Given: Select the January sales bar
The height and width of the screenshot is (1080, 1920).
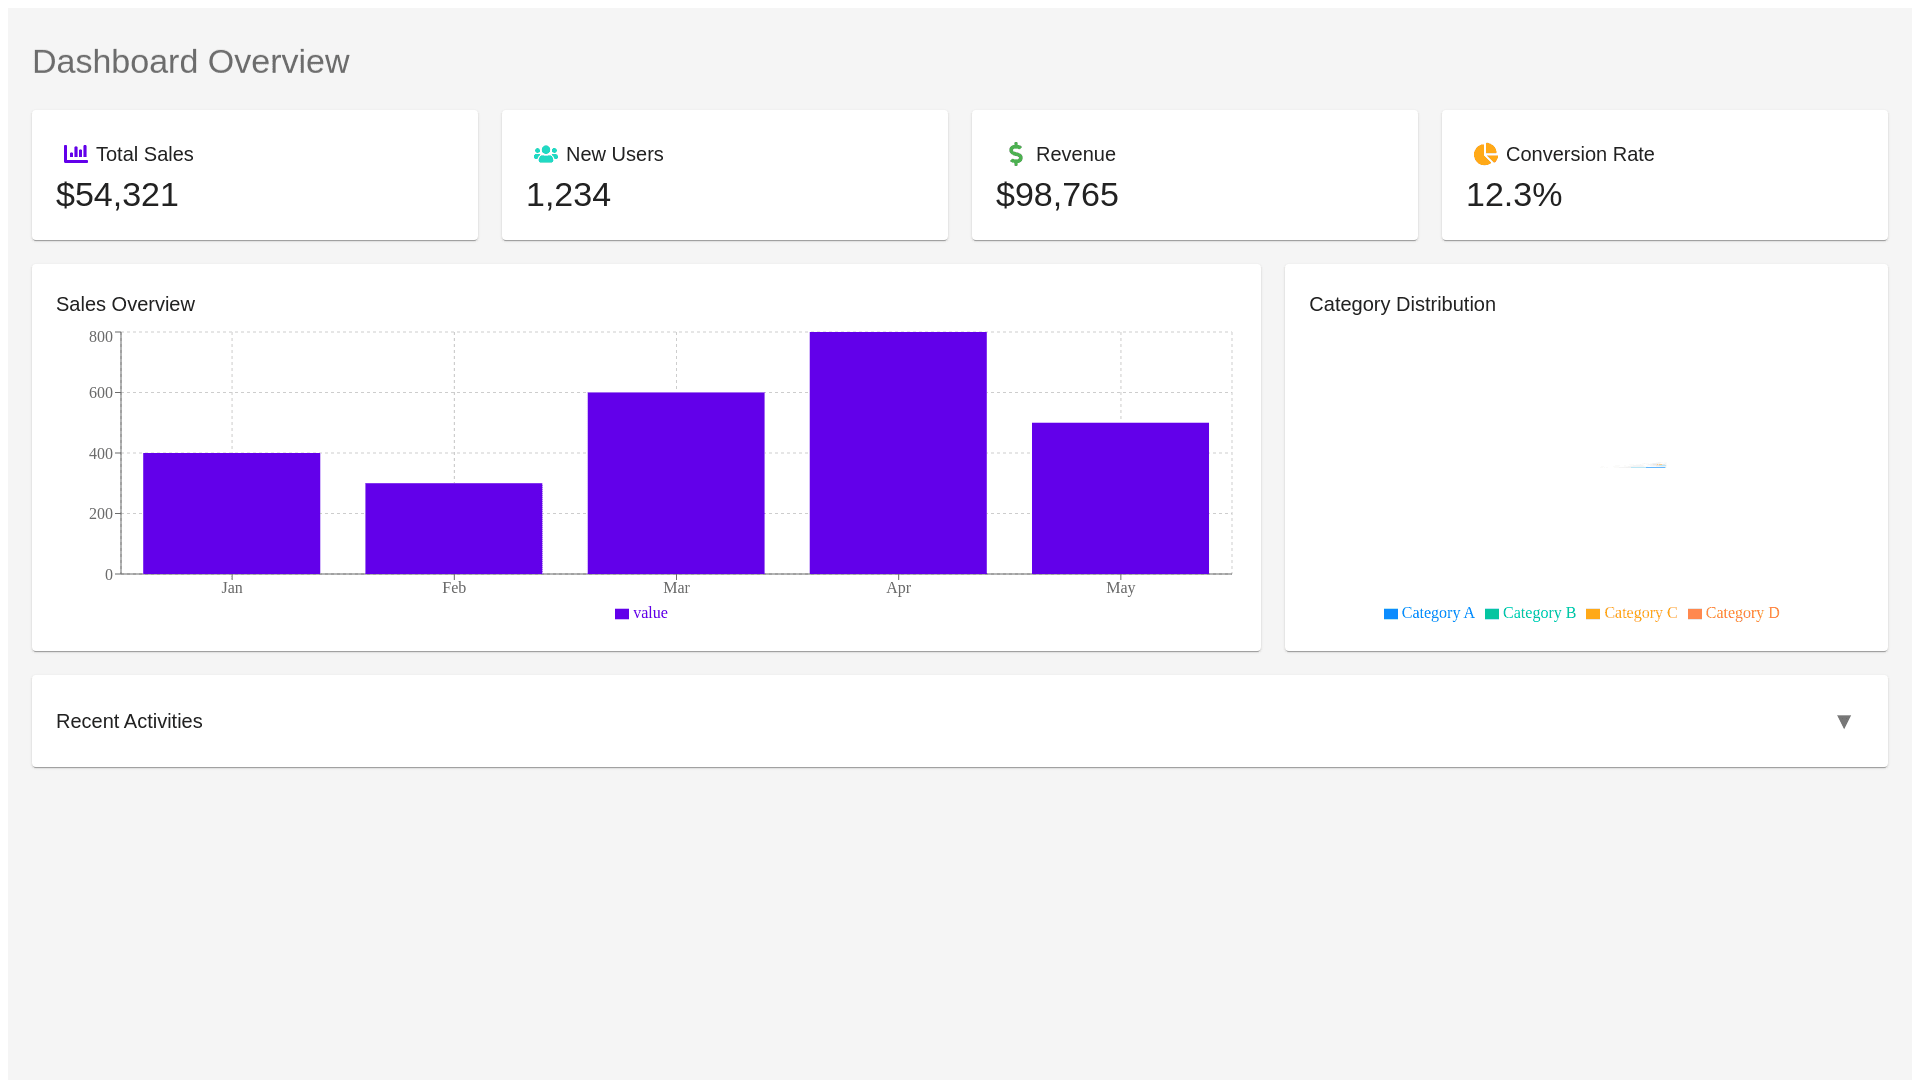Looking at the screenshot, I should coord(231,513).
